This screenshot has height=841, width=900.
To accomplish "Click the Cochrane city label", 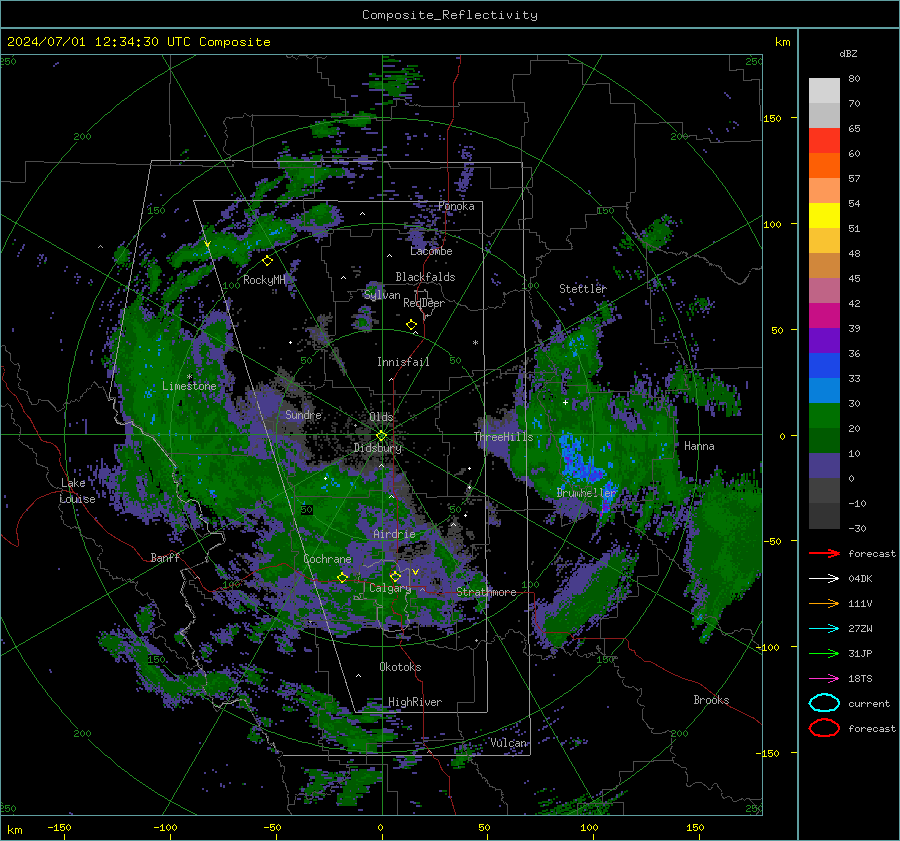I will point(327,559).
